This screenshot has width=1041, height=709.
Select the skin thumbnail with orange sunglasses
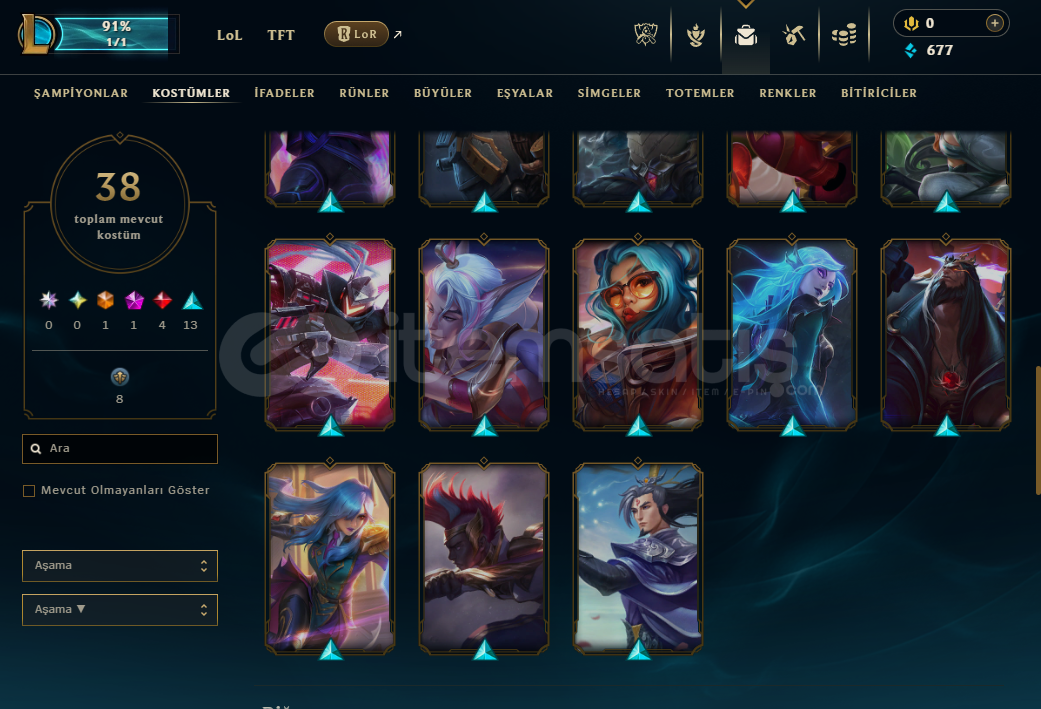tap(637, 334)
